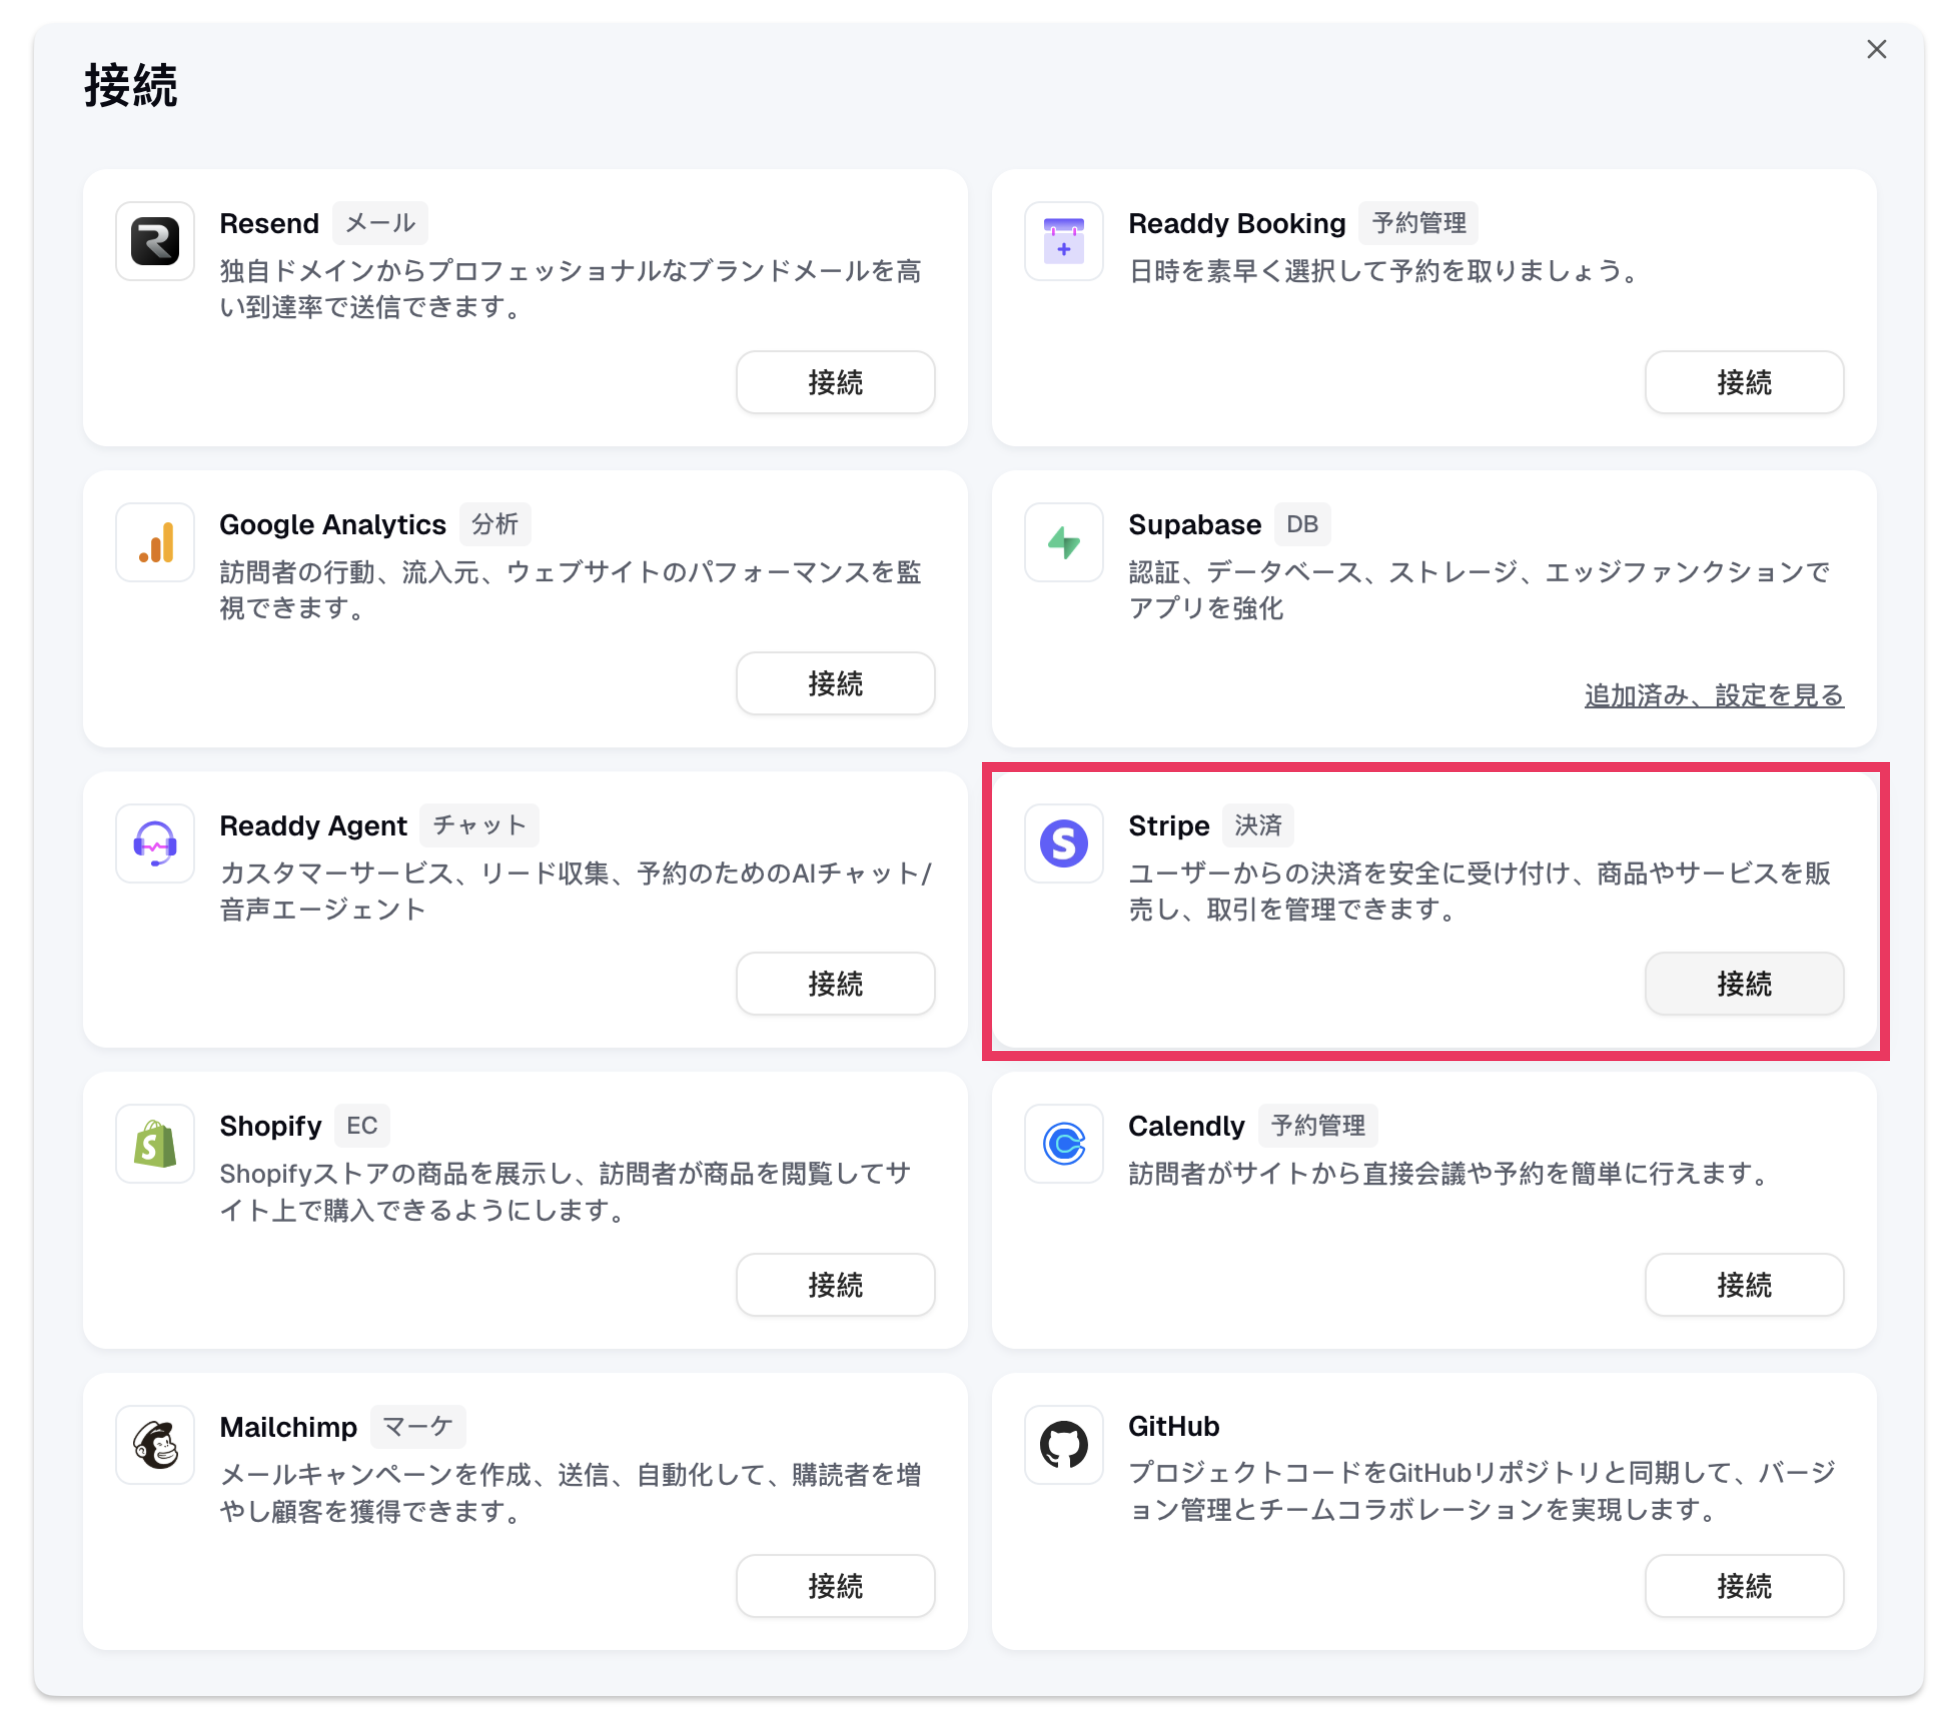The image size is (1952, 1724).
Task: Connect Stripe via its 接続 button
Action: [1744, 984]
